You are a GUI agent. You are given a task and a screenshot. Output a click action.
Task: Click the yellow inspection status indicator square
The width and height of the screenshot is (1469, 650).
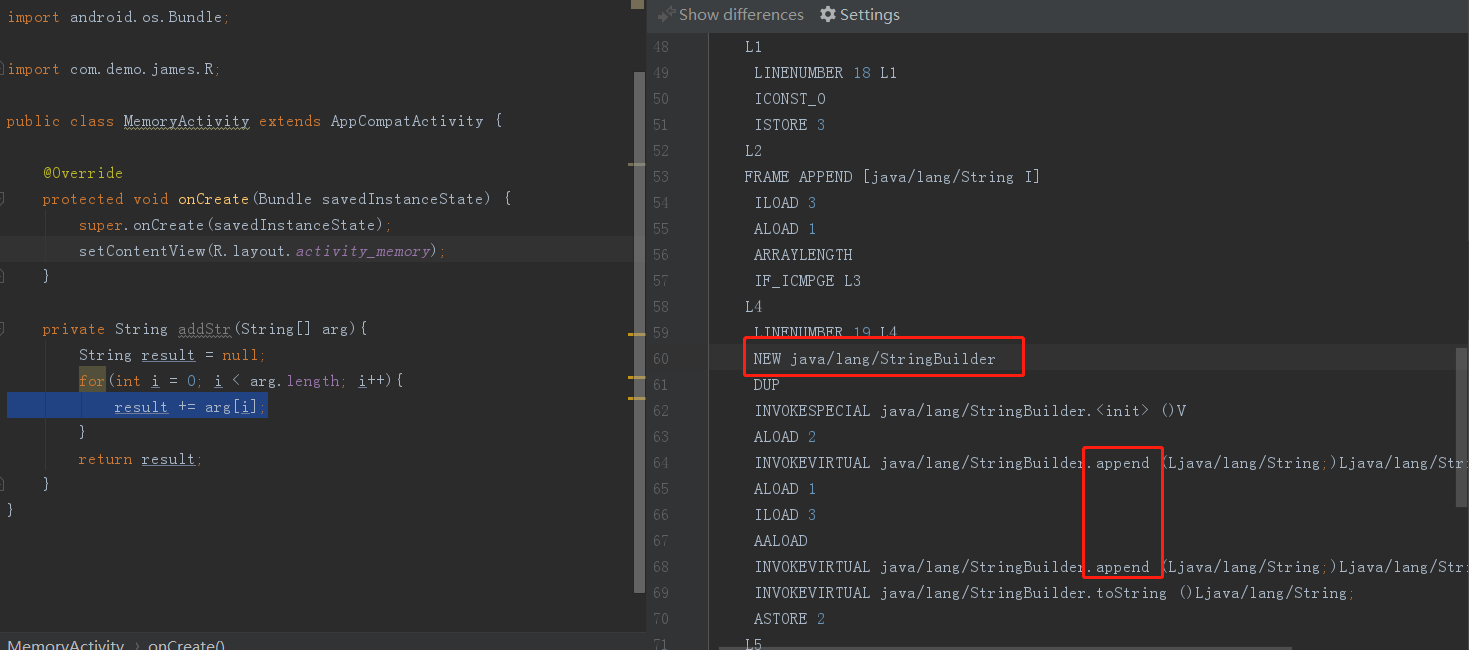637,4
